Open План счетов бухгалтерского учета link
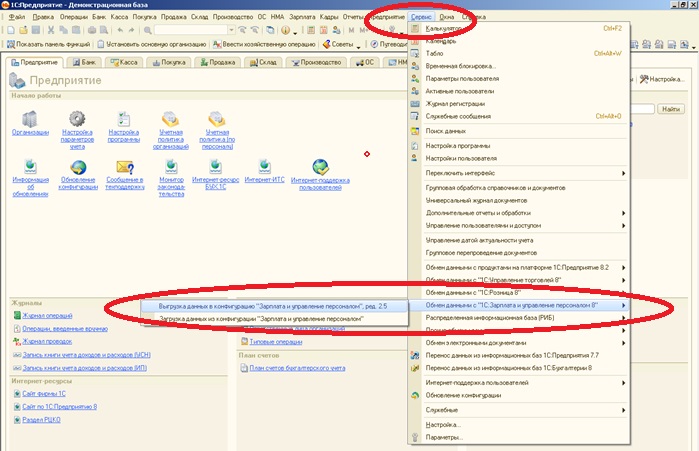This screenshot has width=699, height=451. pyautogui.click(x=297, y=368)
